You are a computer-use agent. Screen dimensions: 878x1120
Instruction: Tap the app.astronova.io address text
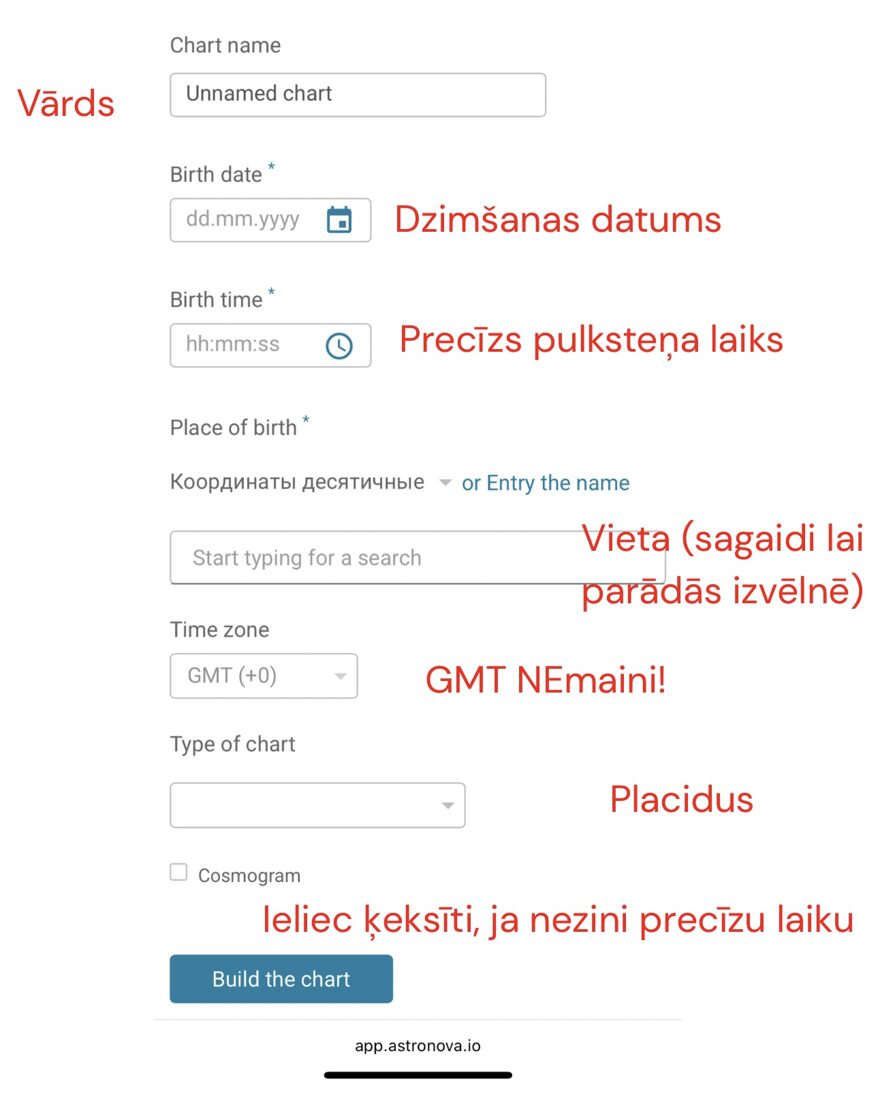[418, 1046]
